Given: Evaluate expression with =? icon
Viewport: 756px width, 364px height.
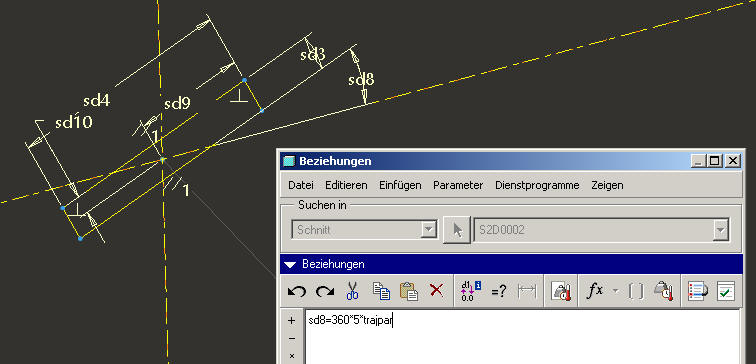Looking at the screenshot, I should [499, 292].
